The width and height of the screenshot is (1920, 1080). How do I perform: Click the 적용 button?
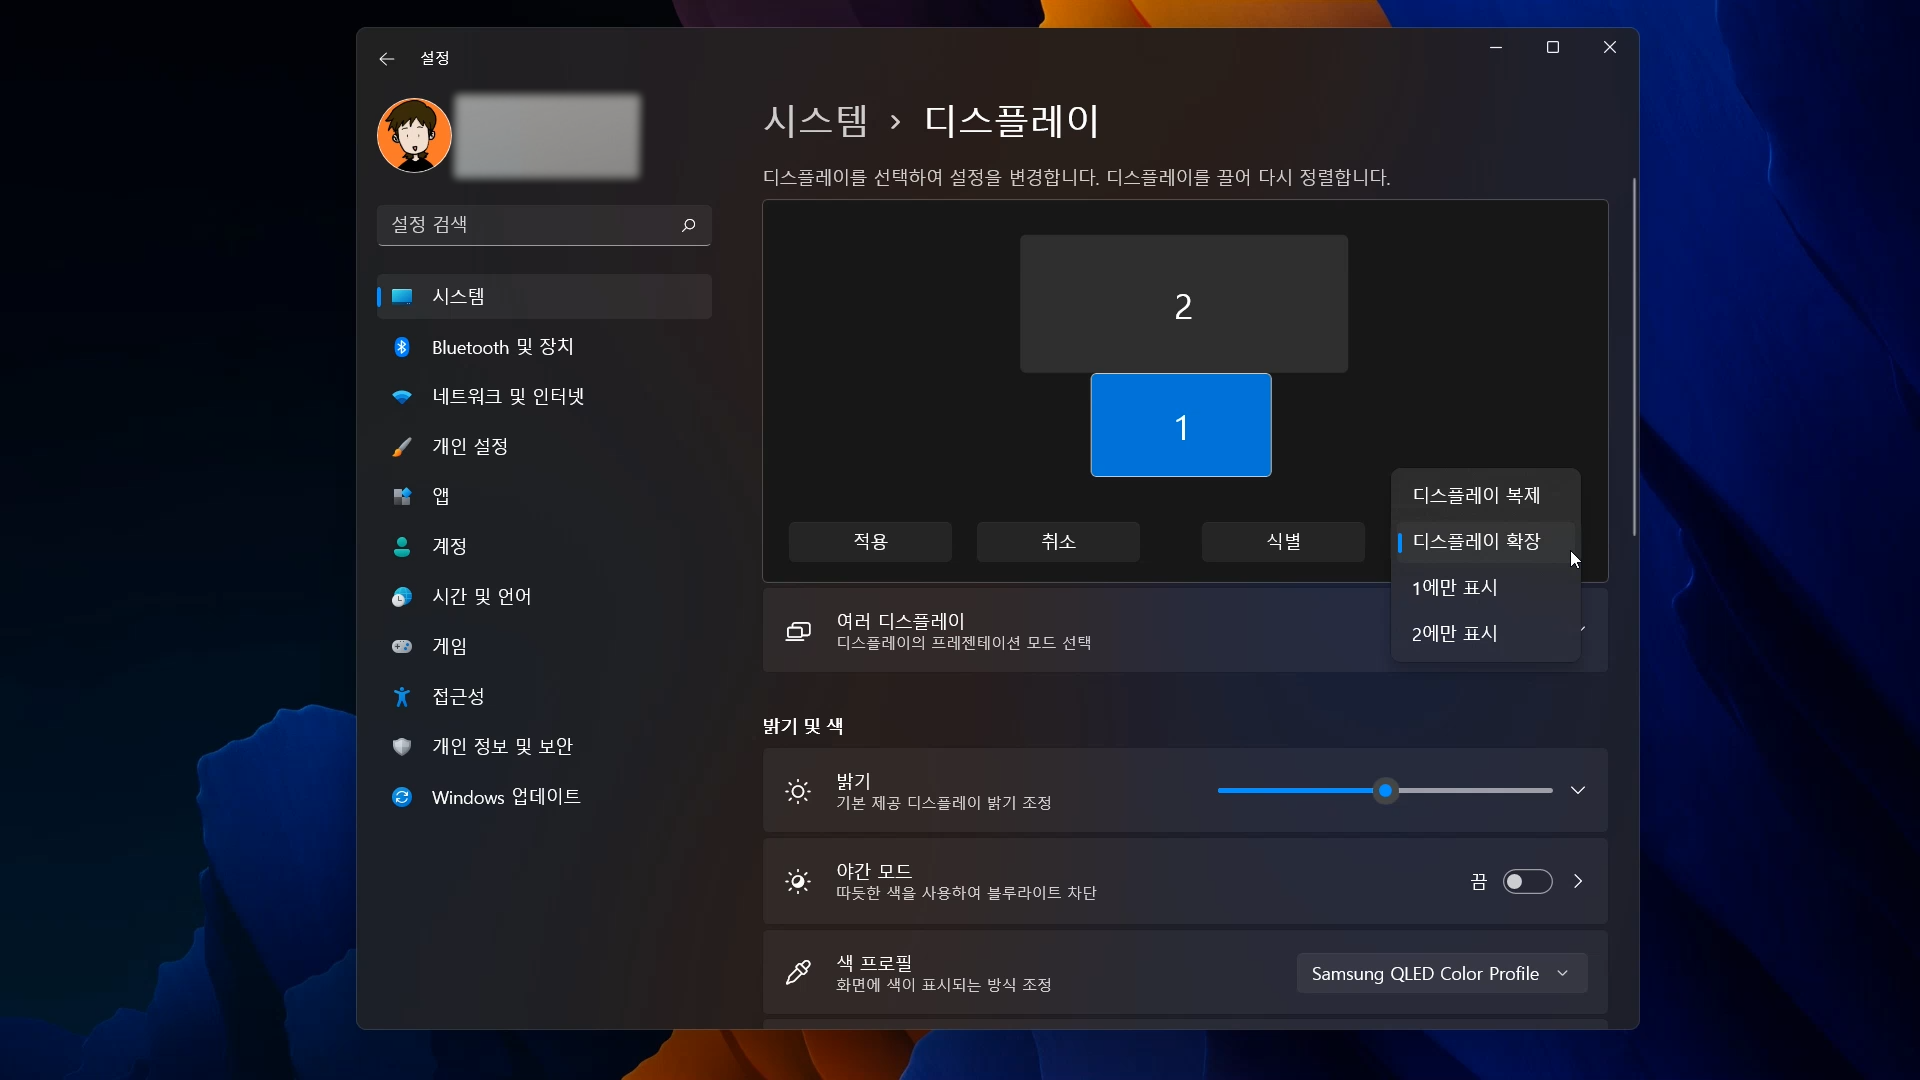[870, 541]
